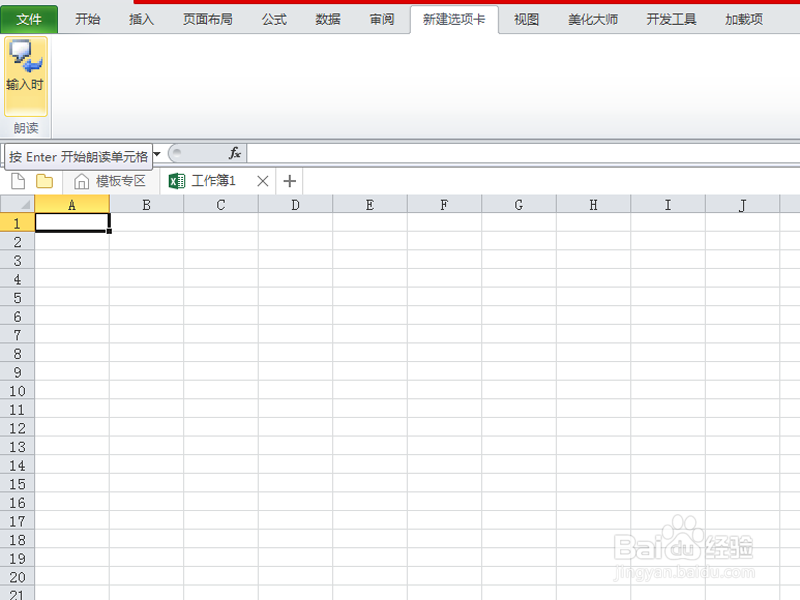Open the 审阅 tab
This screenshot has width=800, height=600.
(x=382, y=19)
